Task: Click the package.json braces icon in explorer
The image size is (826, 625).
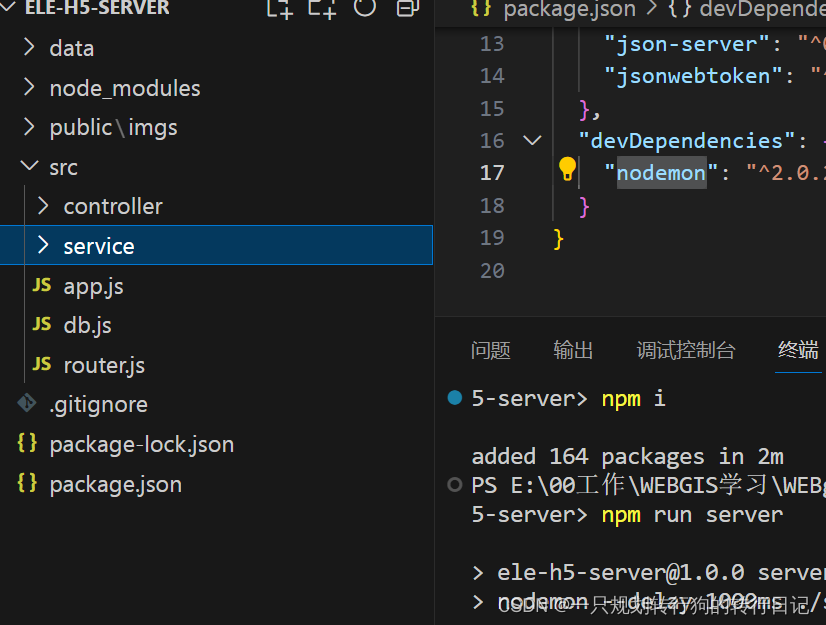Action: 27,483
